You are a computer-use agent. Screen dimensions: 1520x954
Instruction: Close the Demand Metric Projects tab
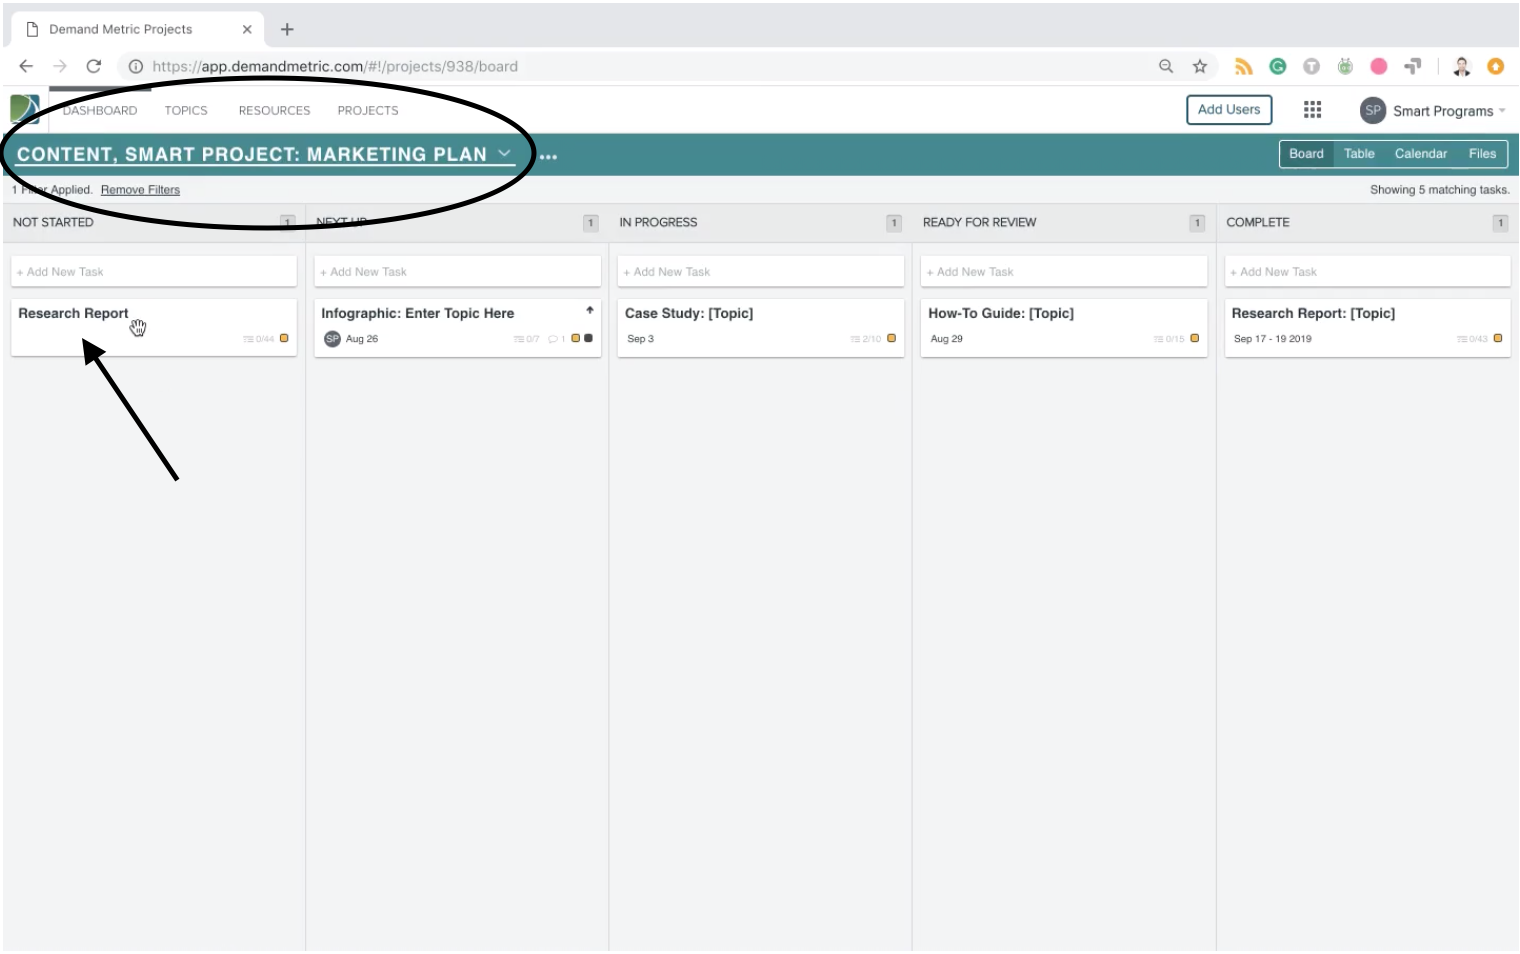[247, 29]
